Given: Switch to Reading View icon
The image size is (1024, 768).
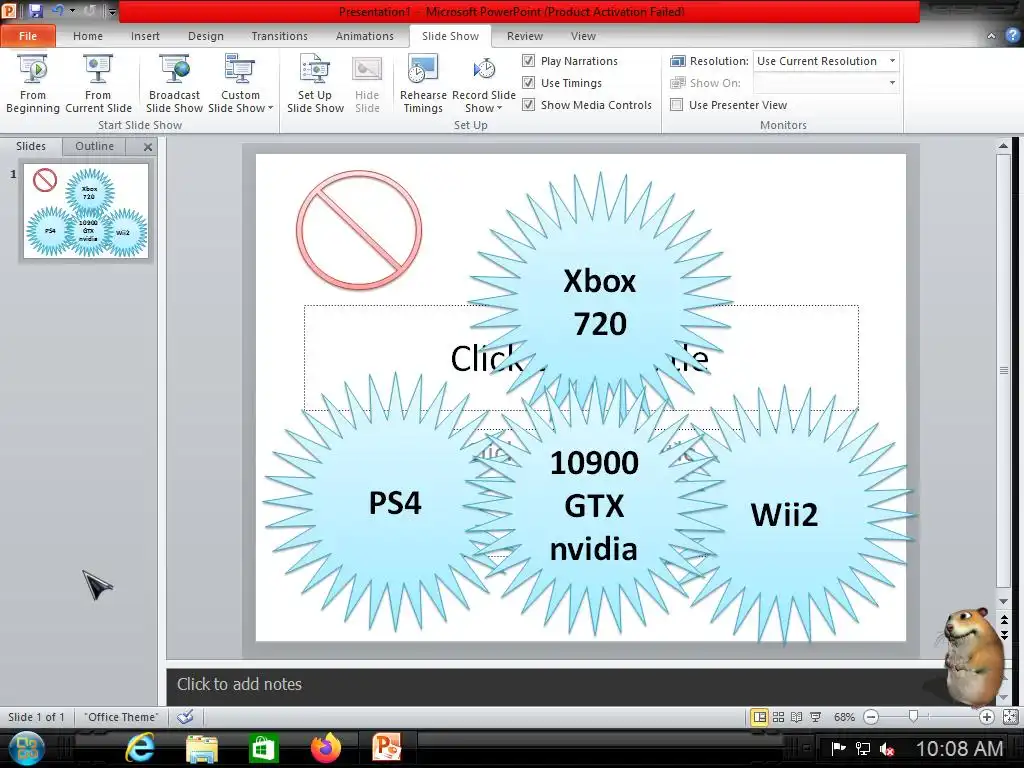Looking at the screenshot, I should (x=797, y=717).
